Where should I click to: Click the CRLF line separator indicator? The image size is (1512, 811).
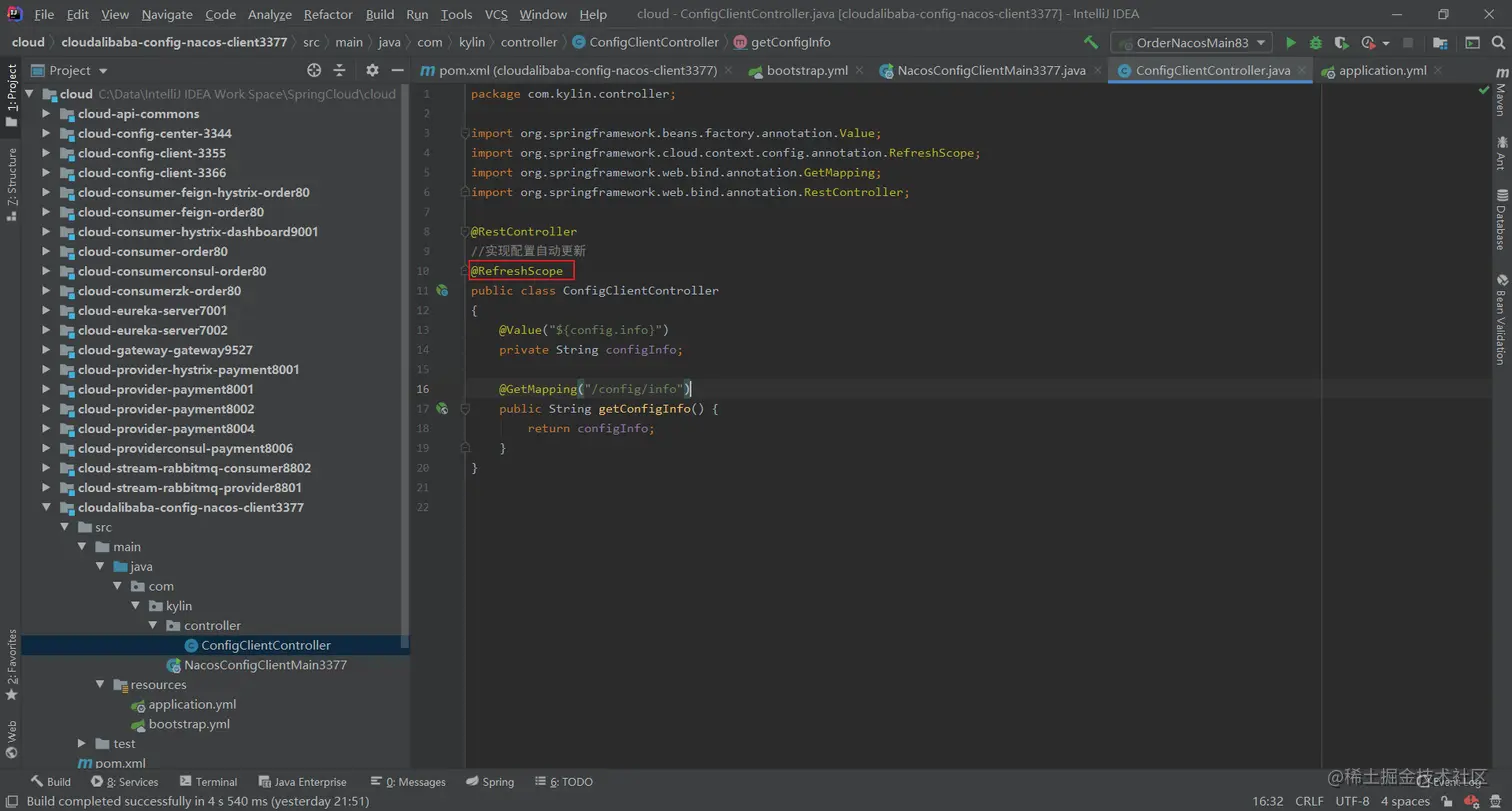(1309, 801)
